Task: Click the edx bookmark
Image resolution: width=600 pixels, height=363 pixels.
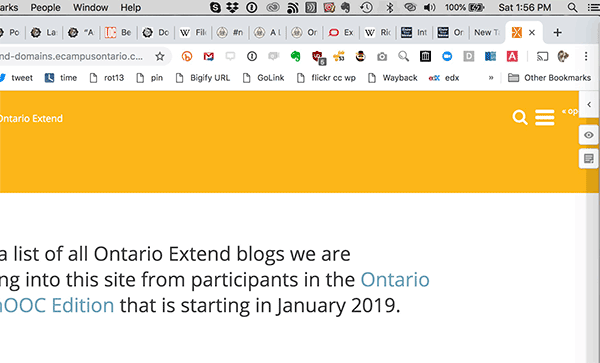Action: click(444, 78)
